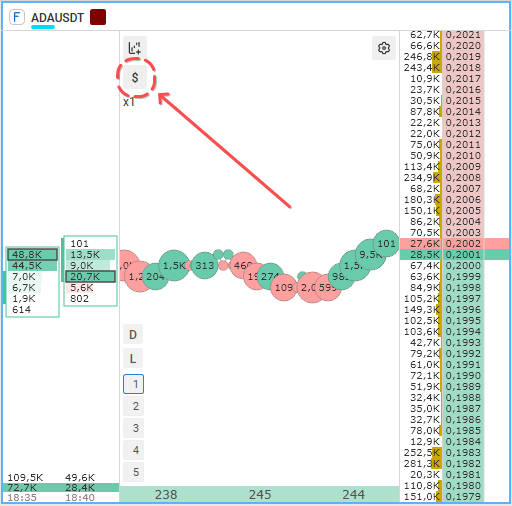This screenshot has height=506, width=512.
Task: Switch to preset 3
Action: [133, 428]
